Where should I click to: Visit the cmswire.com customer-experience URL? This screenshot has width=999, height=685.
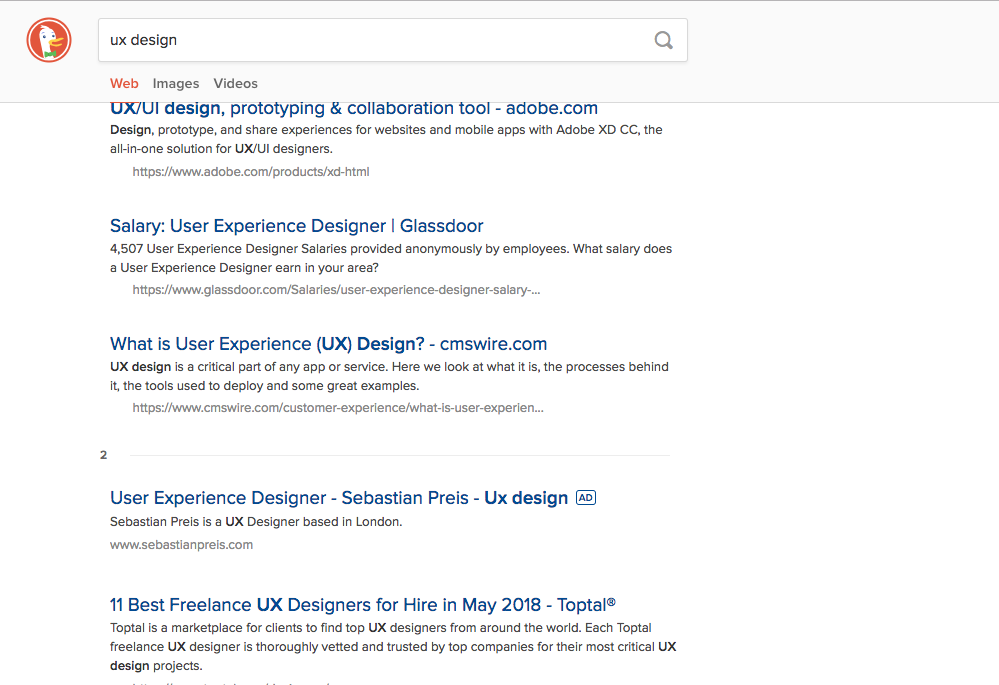point(338,408)
